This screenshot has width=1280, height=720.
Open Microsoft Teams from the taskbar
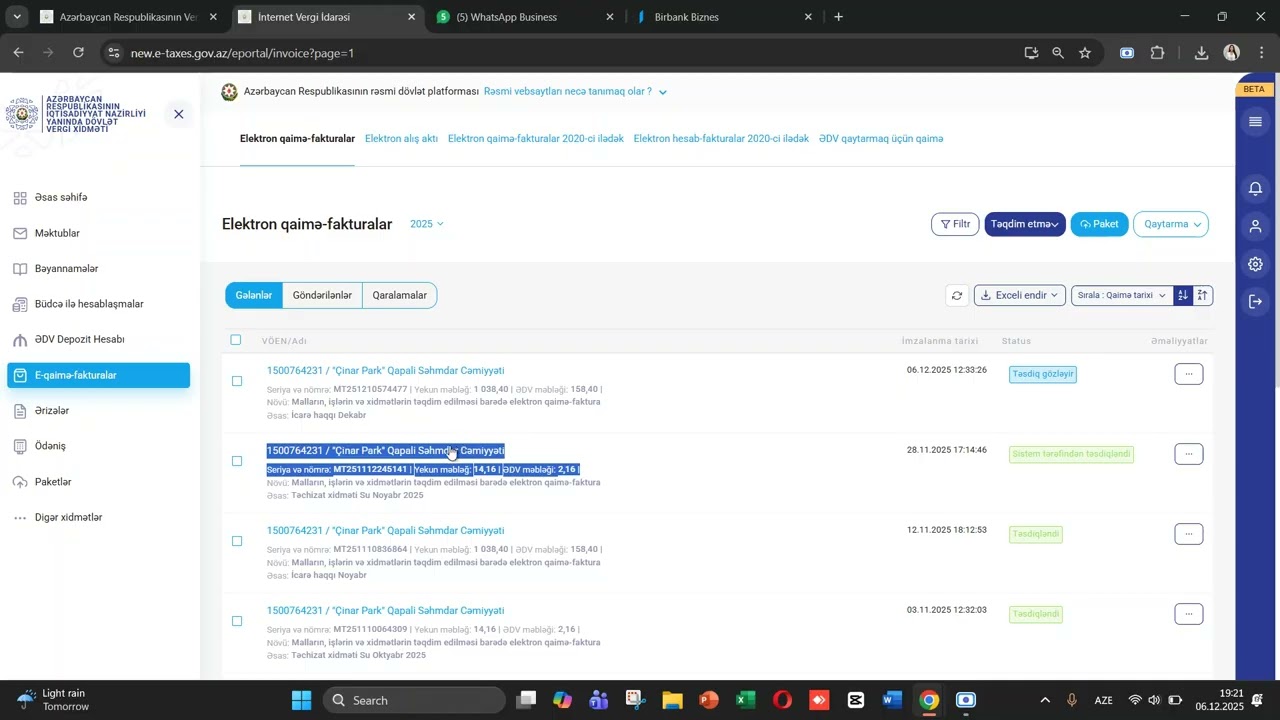pos(599,700)
